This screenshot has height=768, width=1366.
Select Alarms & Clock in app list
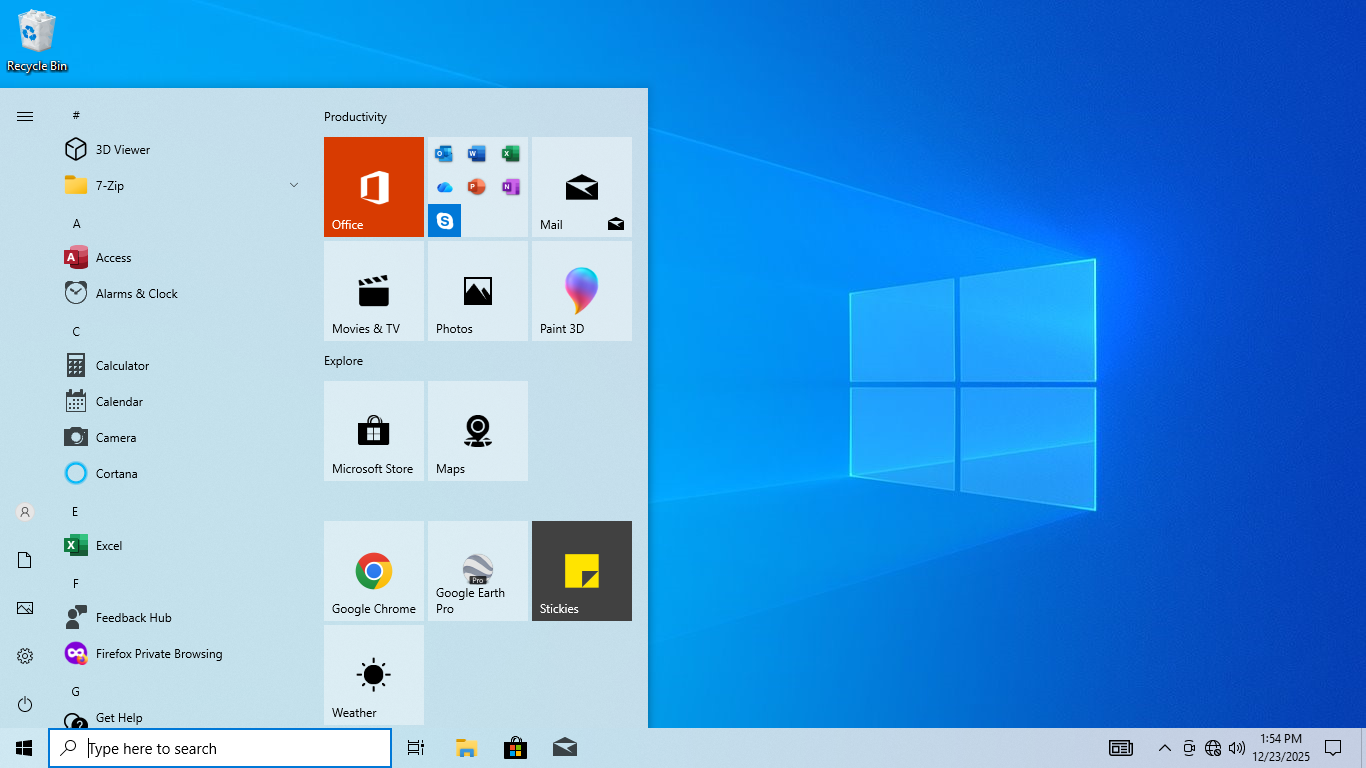[x=136, y=293]
